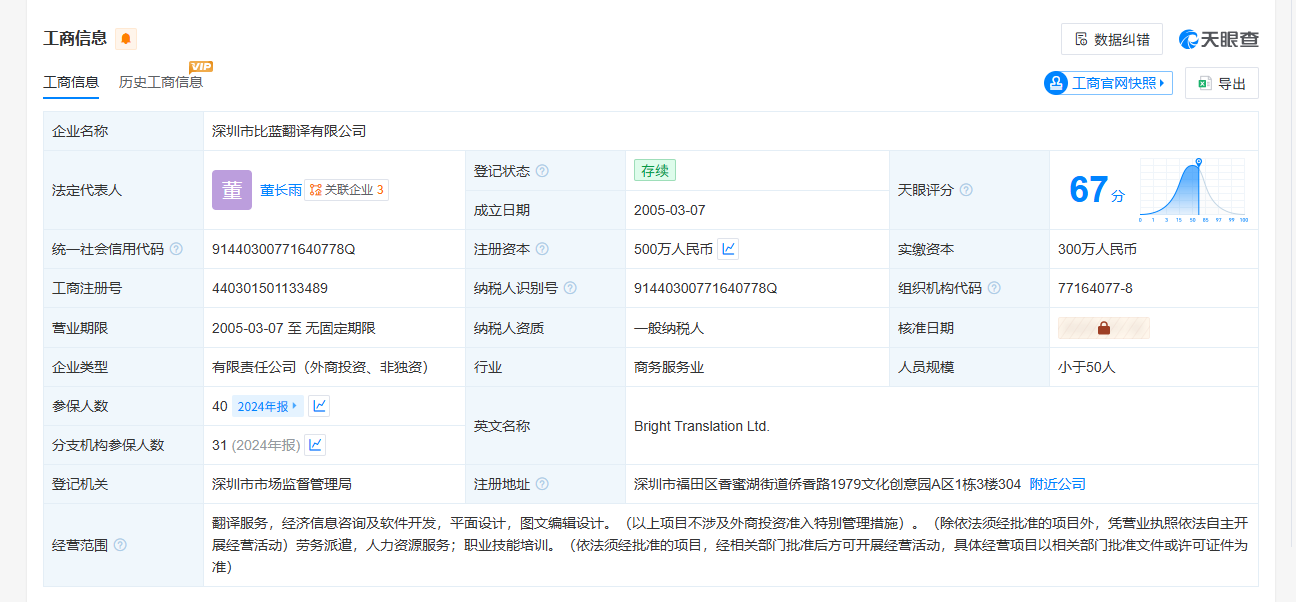Image resolution: width=1296 pixels, height=602 pixels.
Task: Open the 分支机构参保人数 trend chart icon
Action: (x=315, y=445)
